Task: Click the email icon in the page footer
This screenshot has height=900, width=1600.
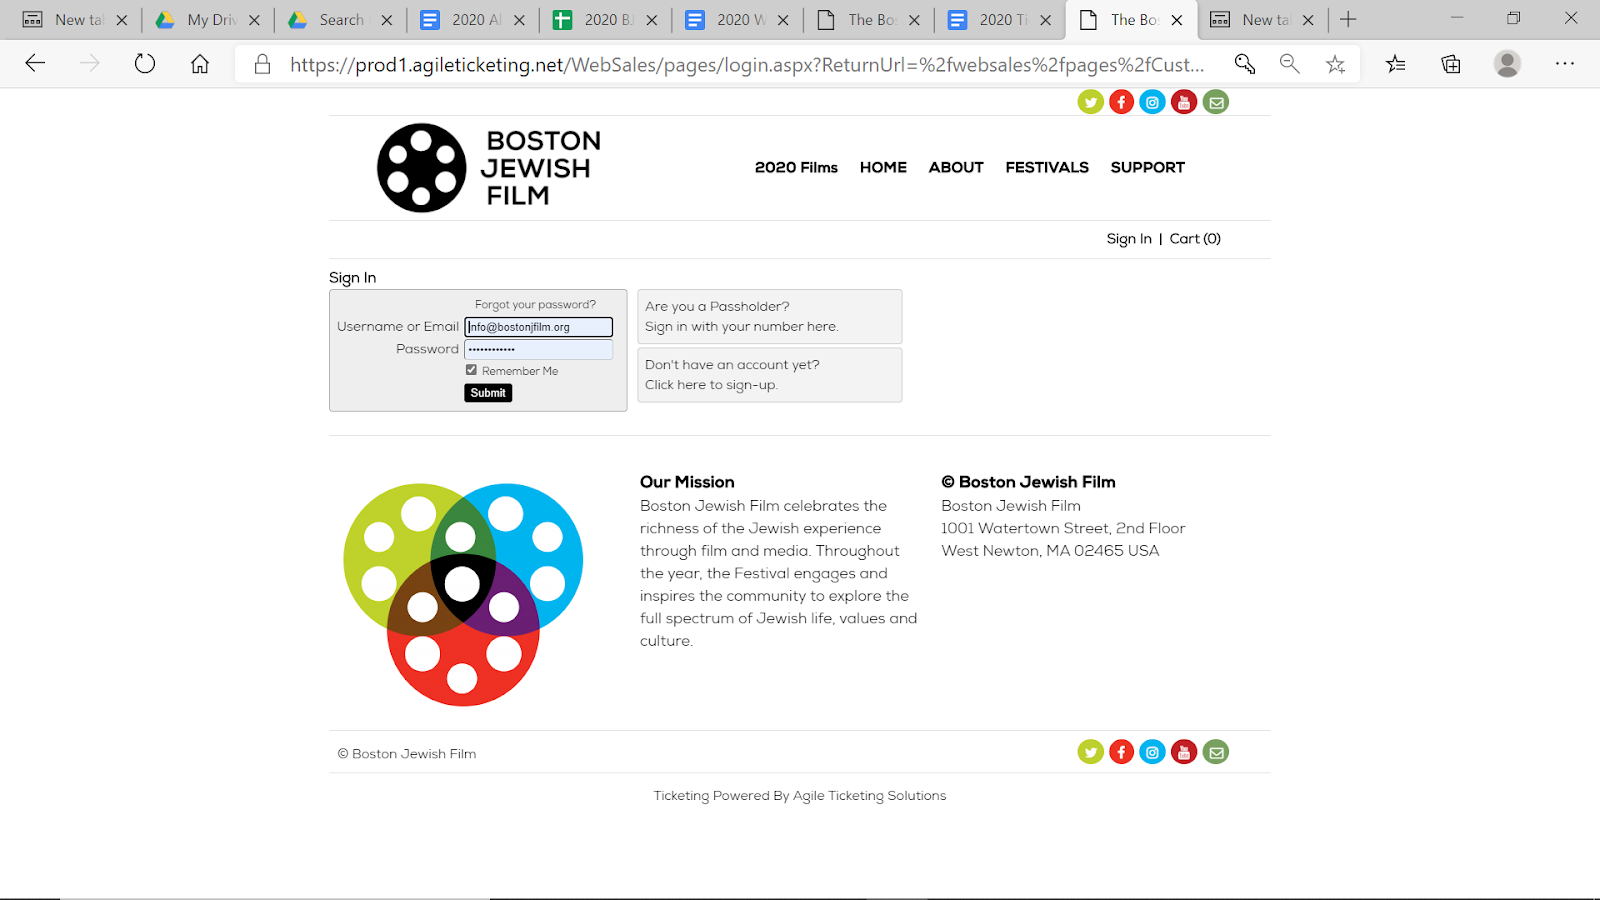Action: click(1216, 752)
